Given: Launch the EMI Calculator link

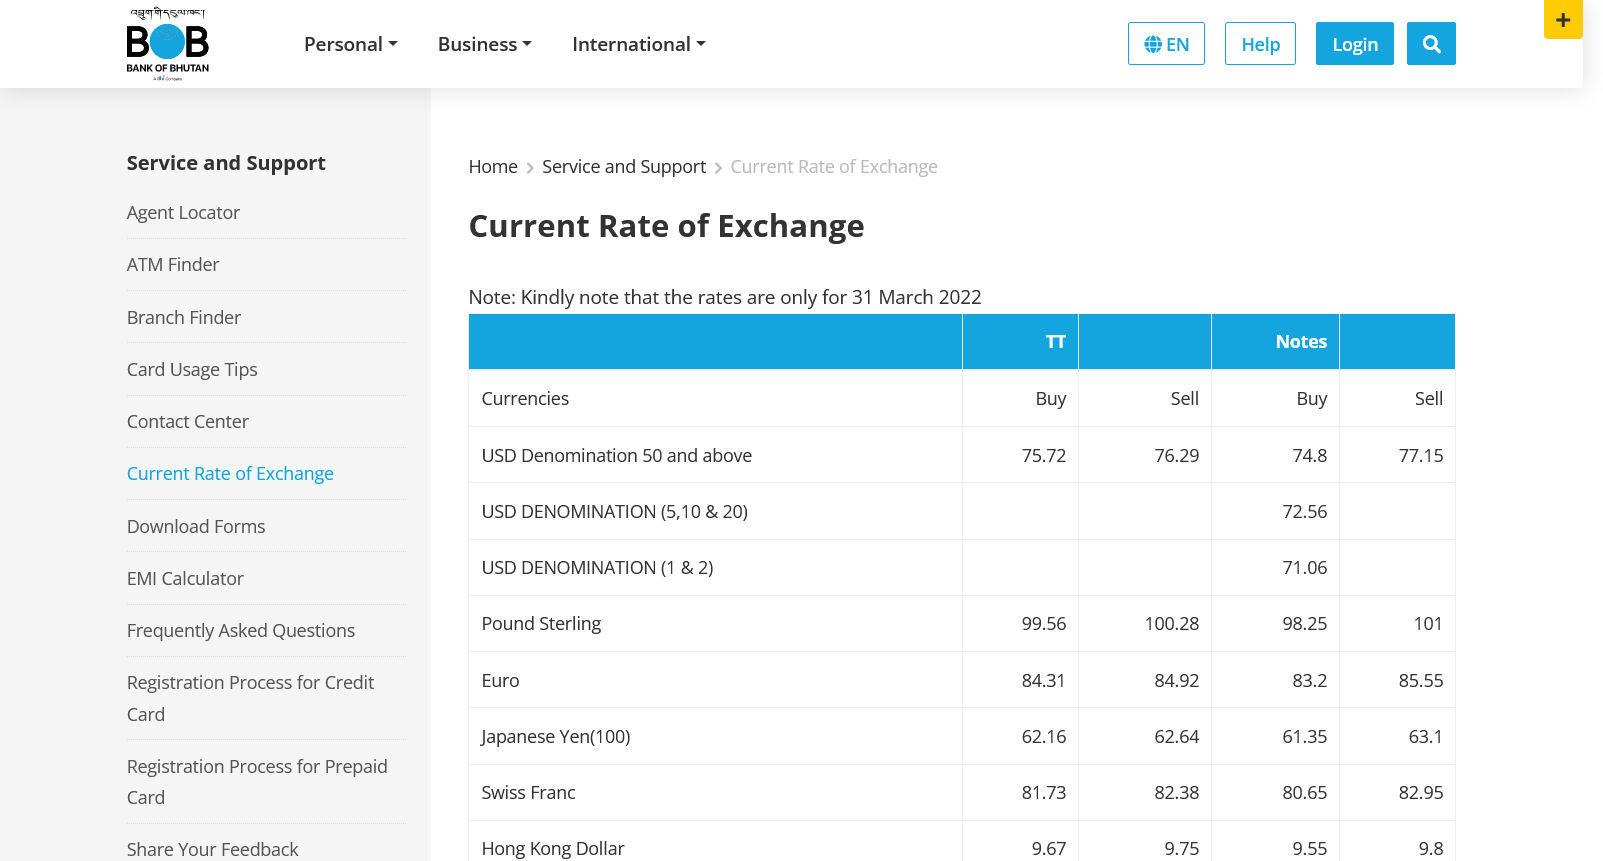Looking at the screenshot, I should pos(185,579).
